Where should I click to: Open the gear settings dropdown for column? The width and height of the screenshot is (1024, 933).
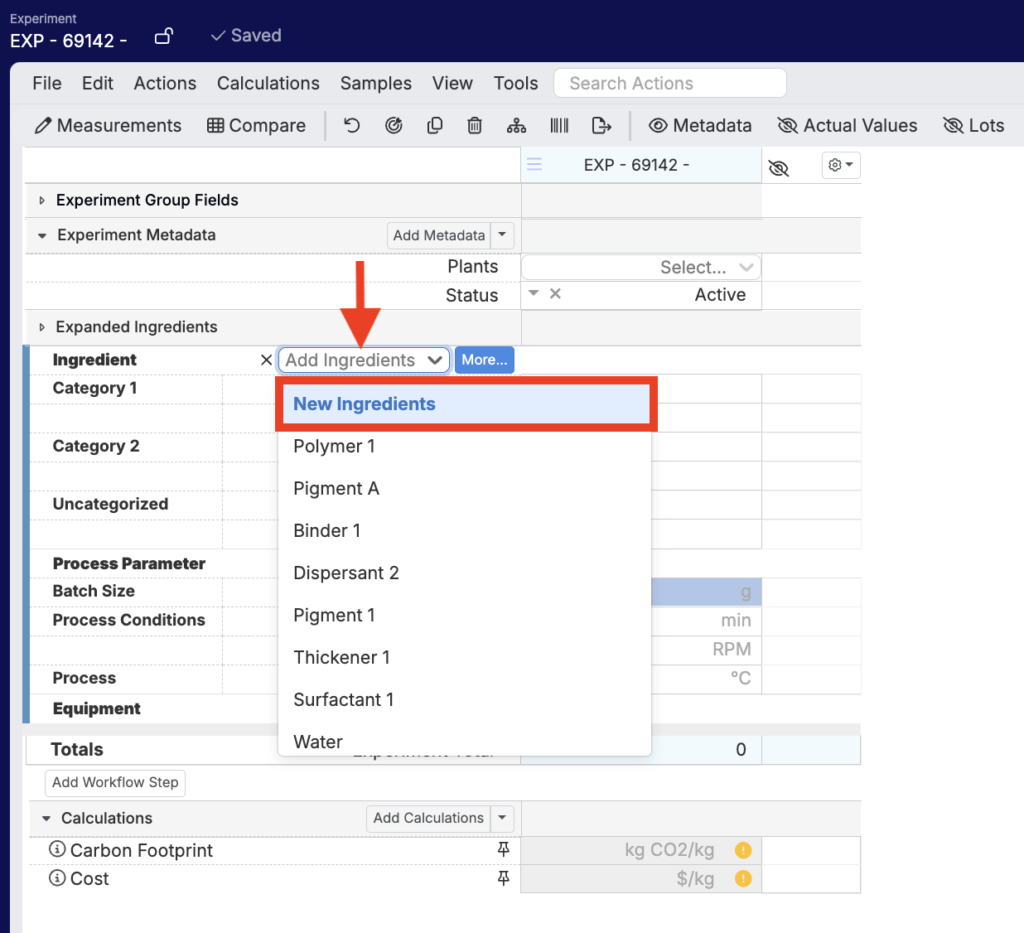(840, 165)
